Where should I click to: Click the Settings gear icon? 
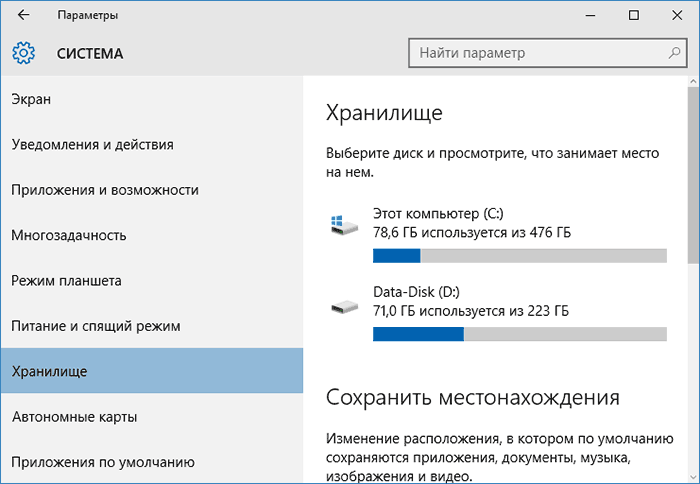23,53
